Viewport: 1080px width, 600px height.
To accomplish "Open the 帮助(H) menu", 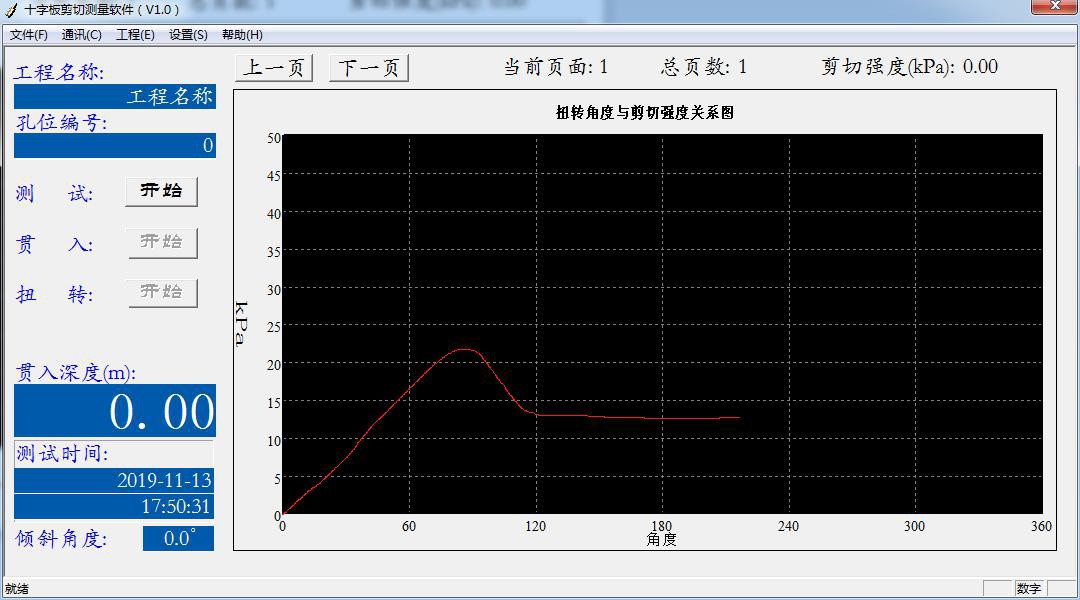I will 242,35.
